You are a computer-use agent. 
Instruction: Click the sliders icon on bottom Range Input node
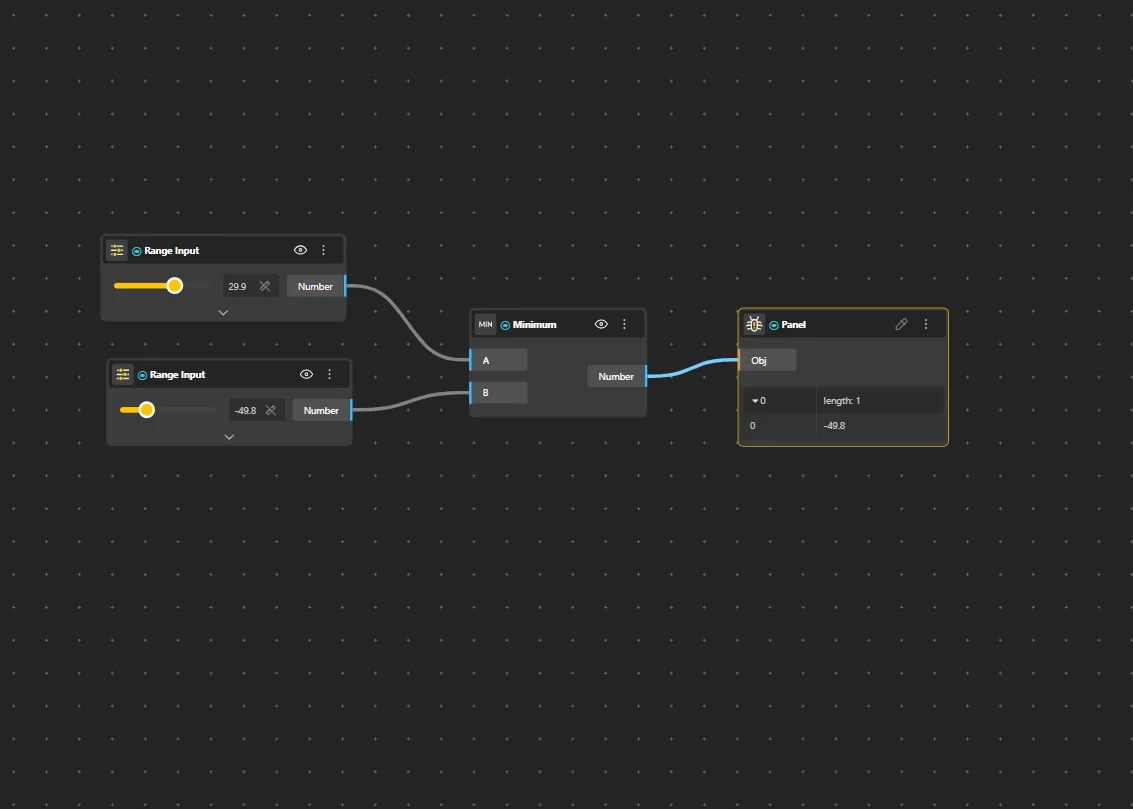point(122,374)
